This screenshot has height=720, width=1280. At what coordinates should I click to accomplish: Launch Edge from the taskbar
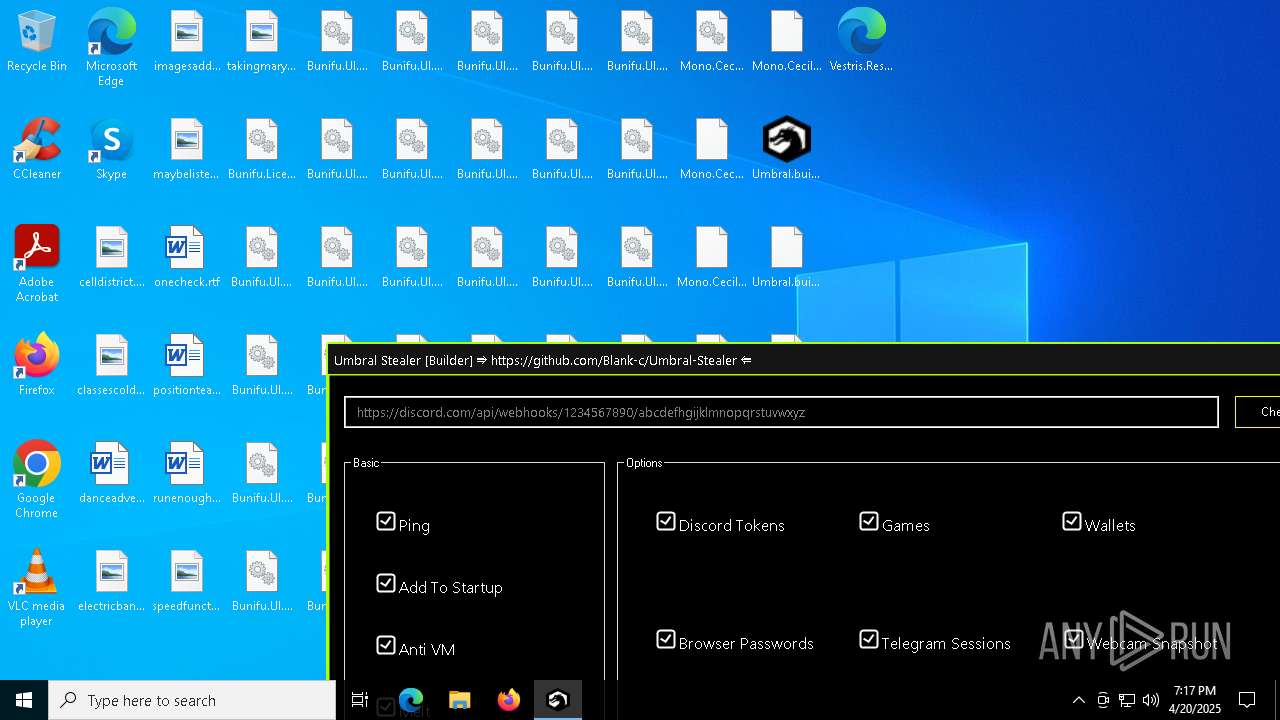click(x=411, y=700)
